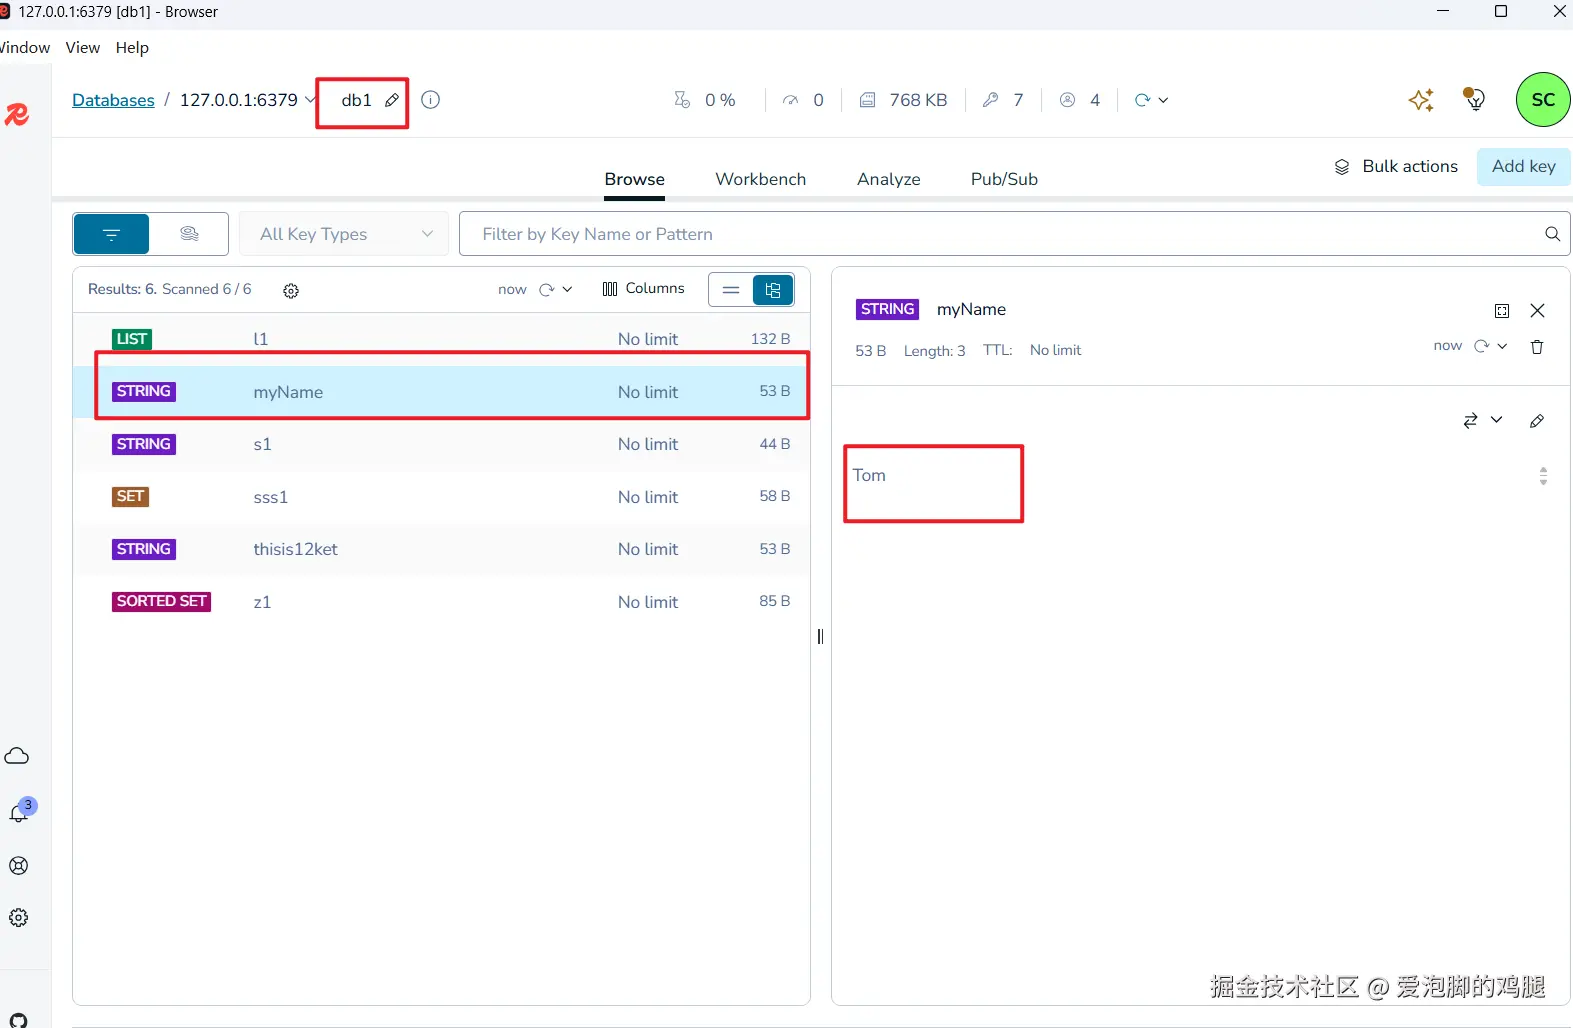Open the AI assistant sparkle icon
The width and height of the screenshot is (1573, 1028).
[x=1421, y=100]
